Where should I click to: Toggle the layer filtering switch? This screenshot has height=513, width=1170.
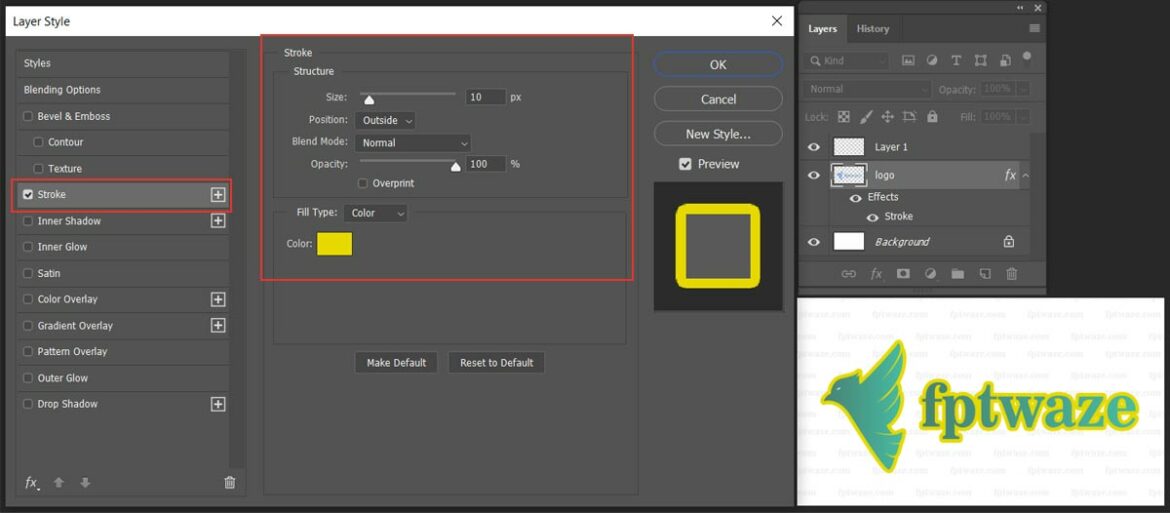click(1027, 57)
